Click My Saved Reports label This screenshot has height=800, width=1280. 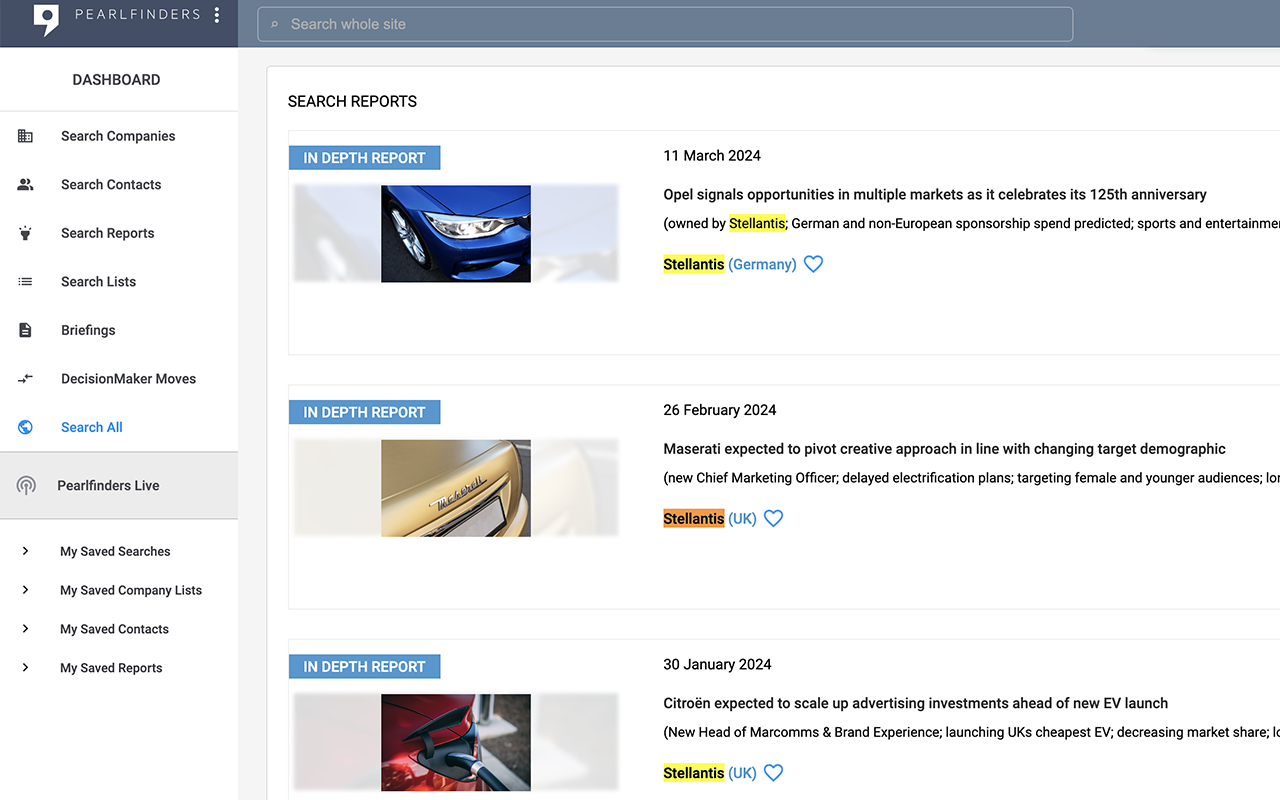tap(111, 668)
